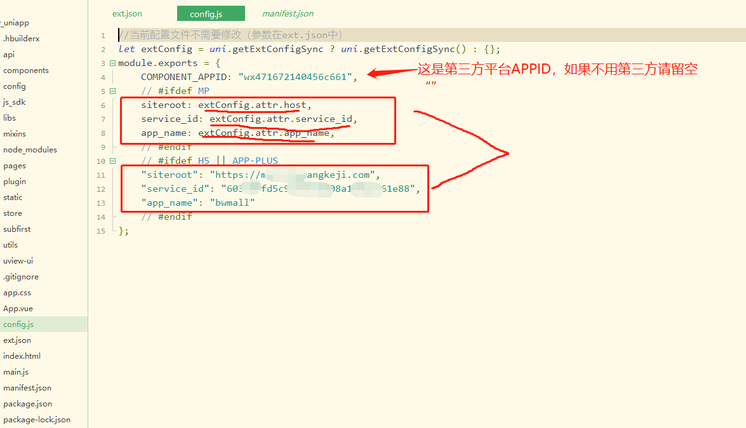The height and width of the screenshot is (428, 746).
Task: Click the "siteroot" key on line 11
Action: click(169, 175)
